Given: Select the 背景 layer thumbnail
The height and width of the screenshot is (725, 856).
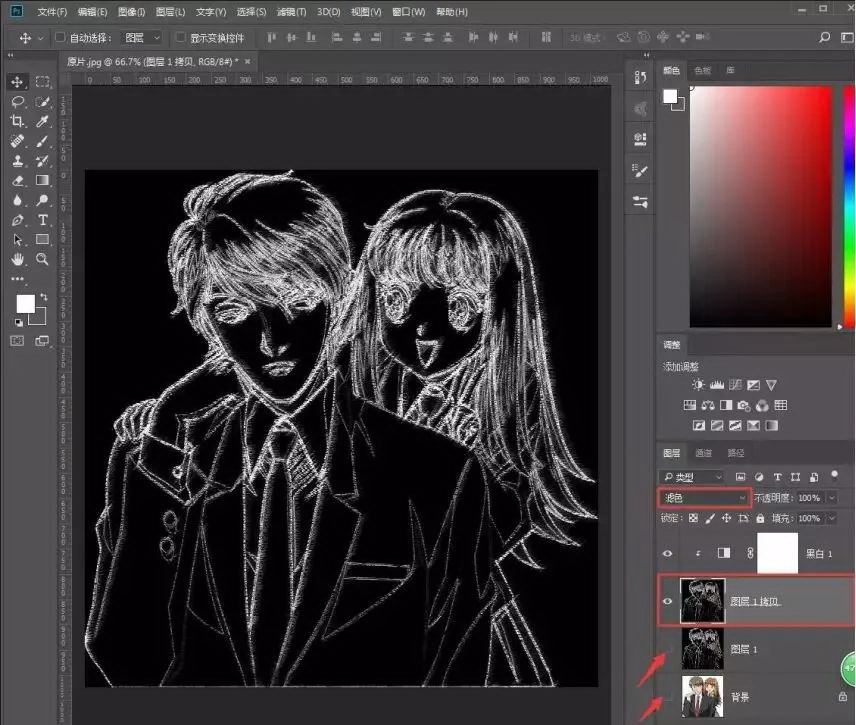Looking at the screenshot, I should [x=701, y=696].
